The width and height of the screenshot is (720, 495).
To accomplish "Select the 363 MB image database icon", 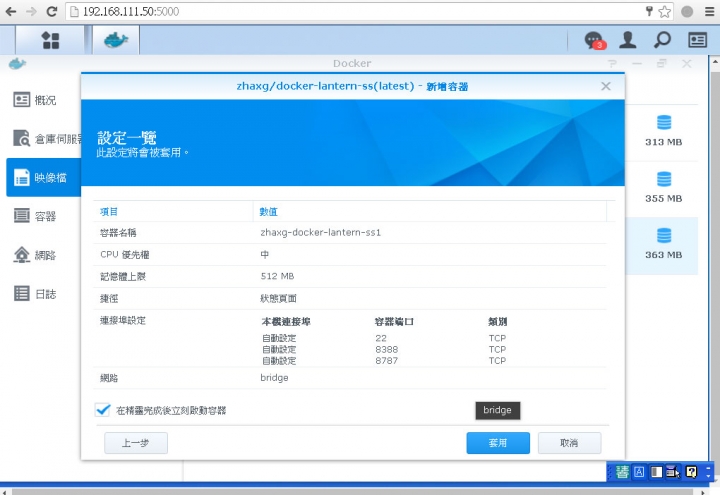I will [x=664, y=236].
